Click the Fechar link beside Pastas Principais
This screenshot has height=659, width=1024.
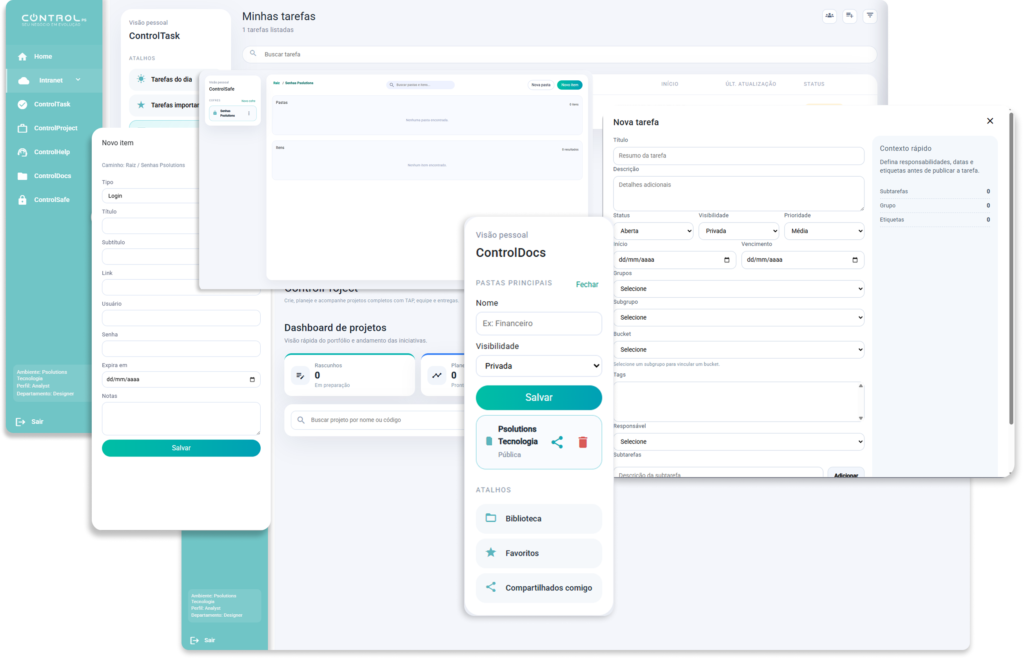coord(587,284)
